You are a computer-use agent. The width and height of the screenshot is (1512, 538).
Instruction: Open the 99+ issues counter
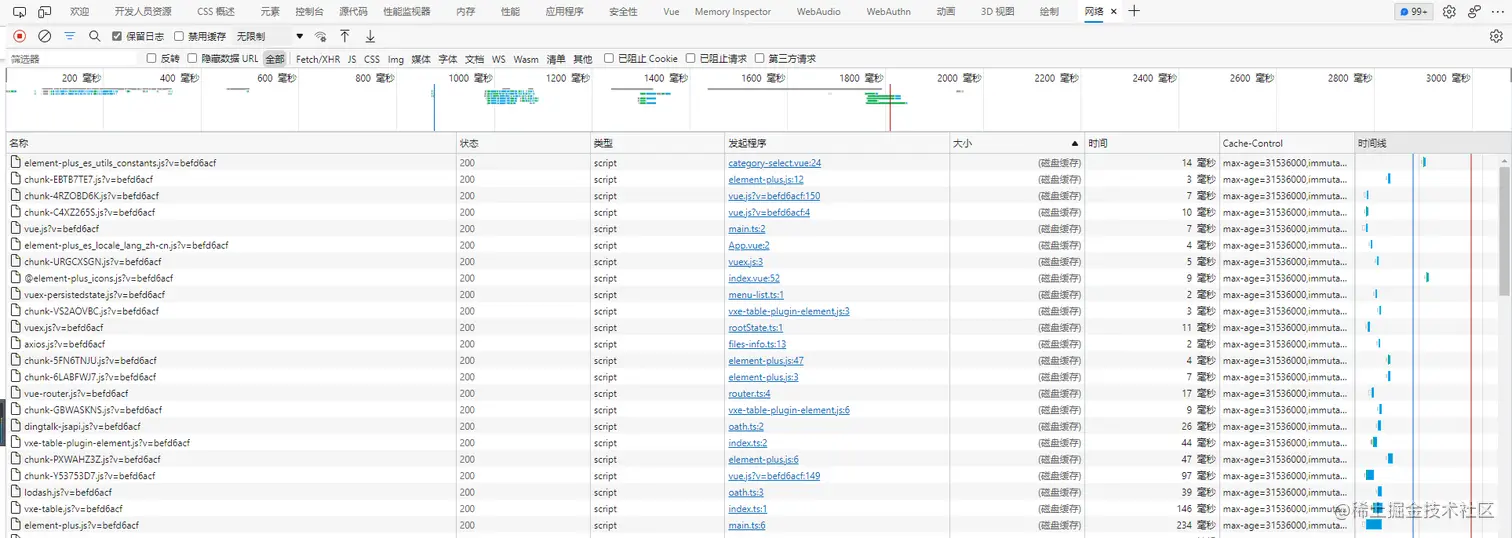[x=1412, y=12]
